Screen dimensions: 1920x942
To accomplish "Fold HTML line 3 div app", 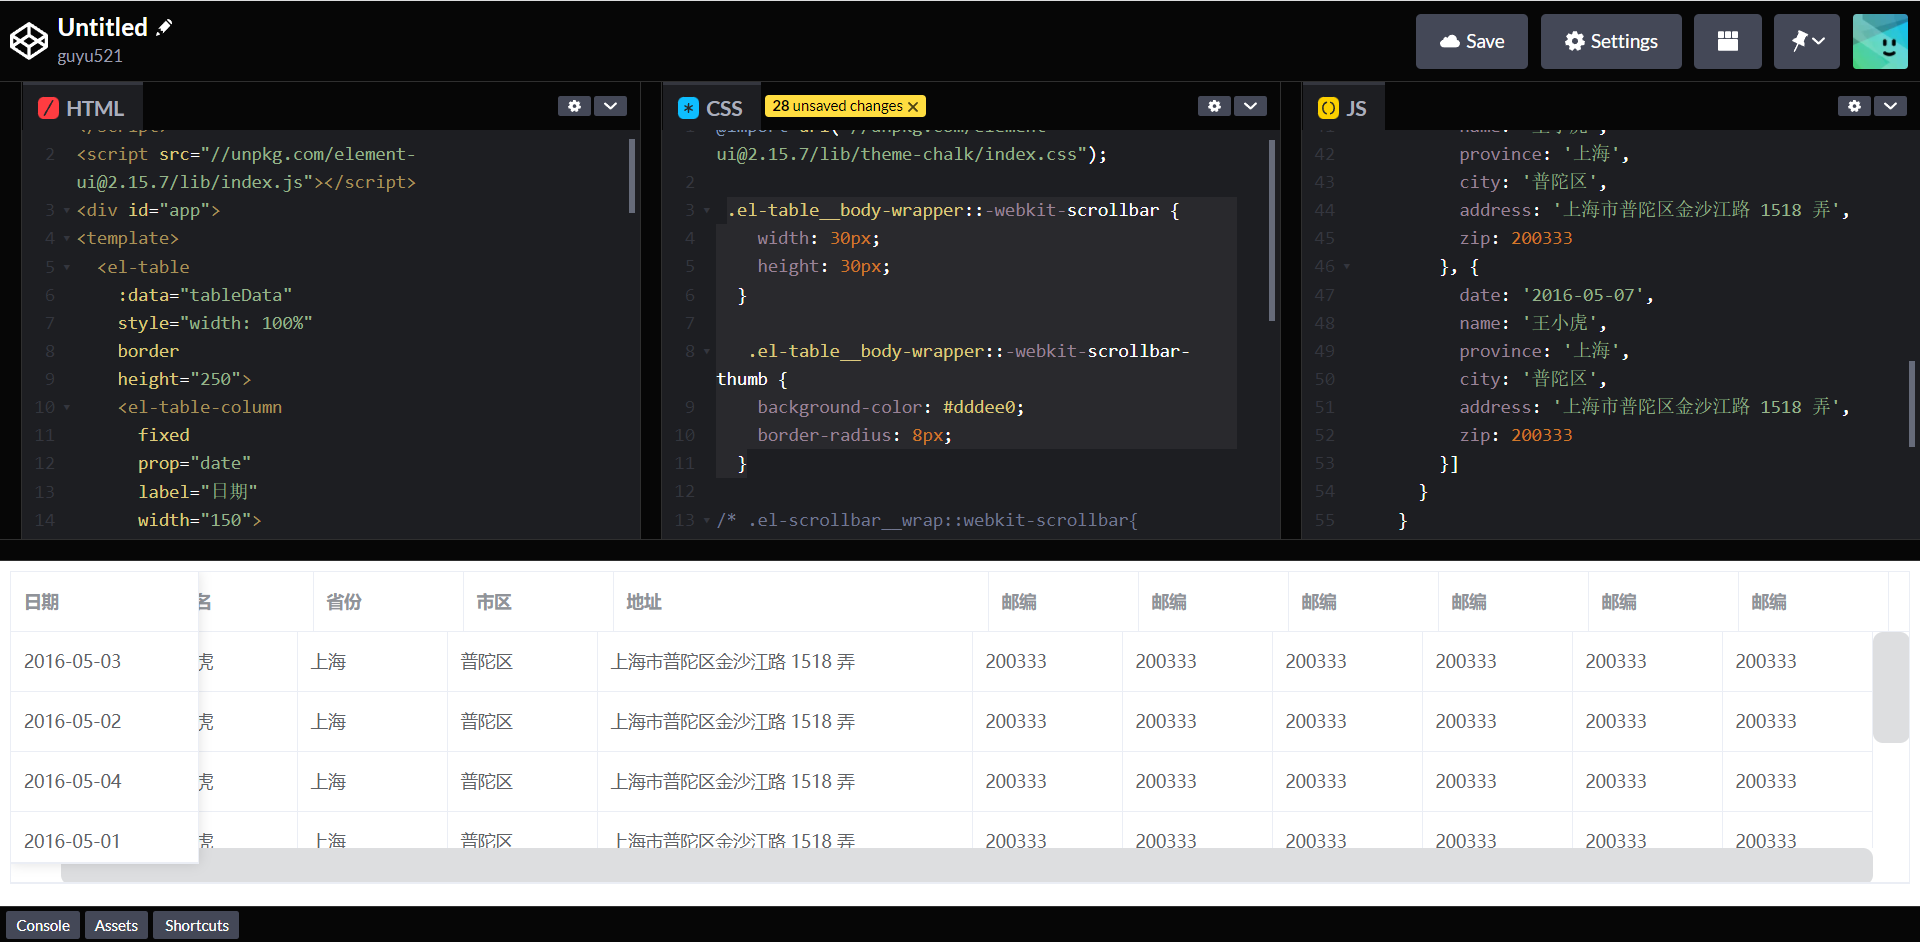I will tap(67, 211).
